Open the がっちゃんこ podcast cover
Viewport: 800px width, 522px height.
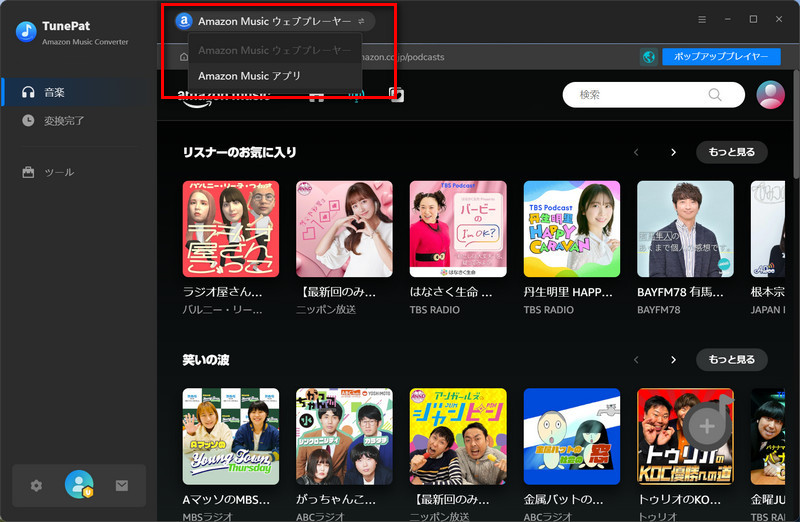click(344, 436)
